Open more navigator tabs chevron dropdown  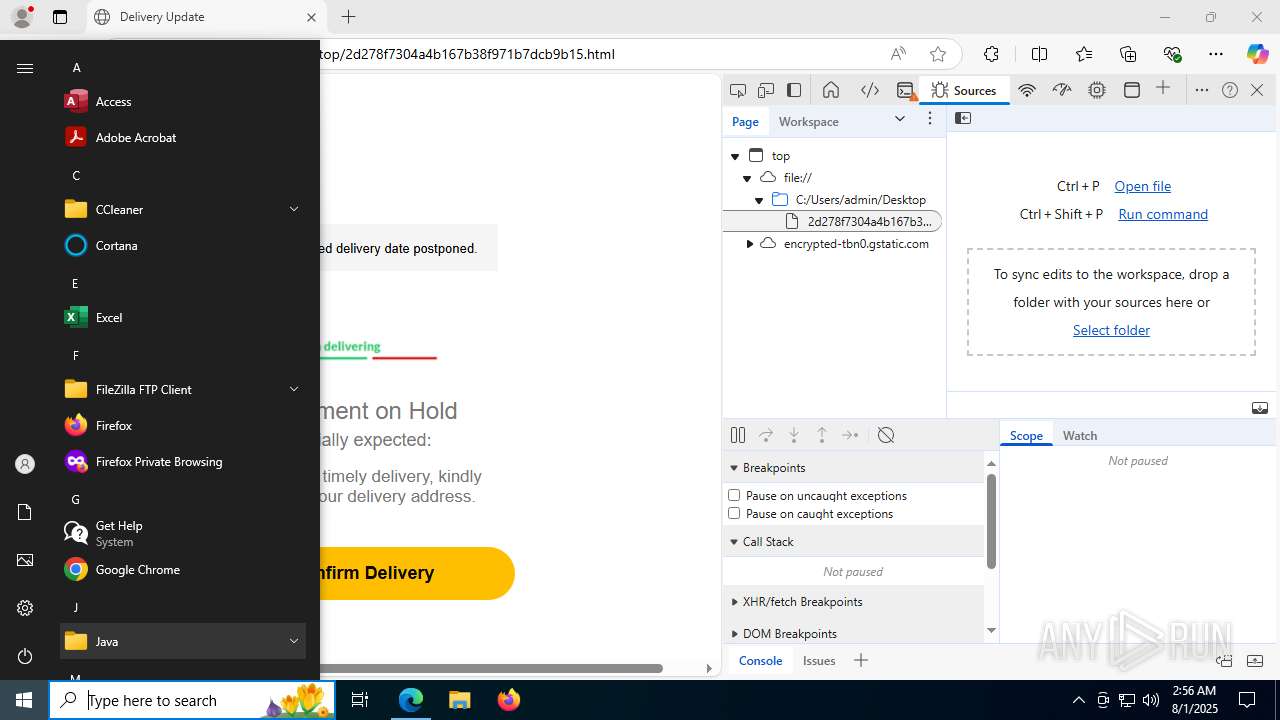point(900,119)
